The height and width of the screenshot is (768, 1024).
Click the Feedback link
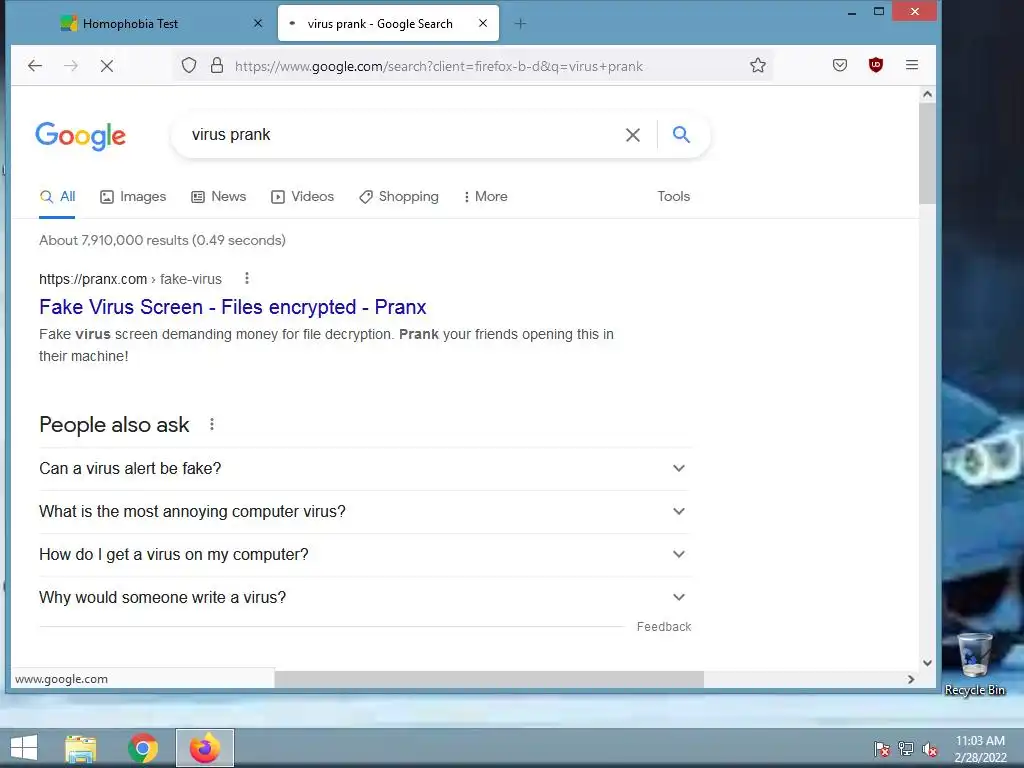[664, 627]
